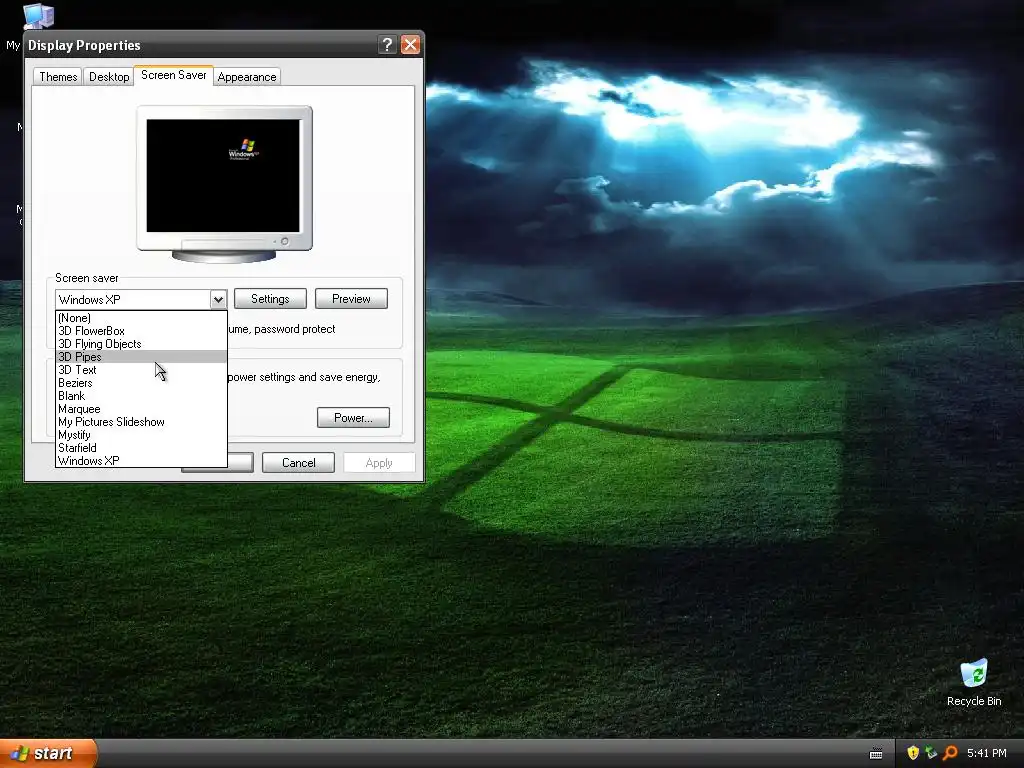Screen dimensions: 1024x768
Task: Switch to the Desktop tab
Action: [109, 76]
